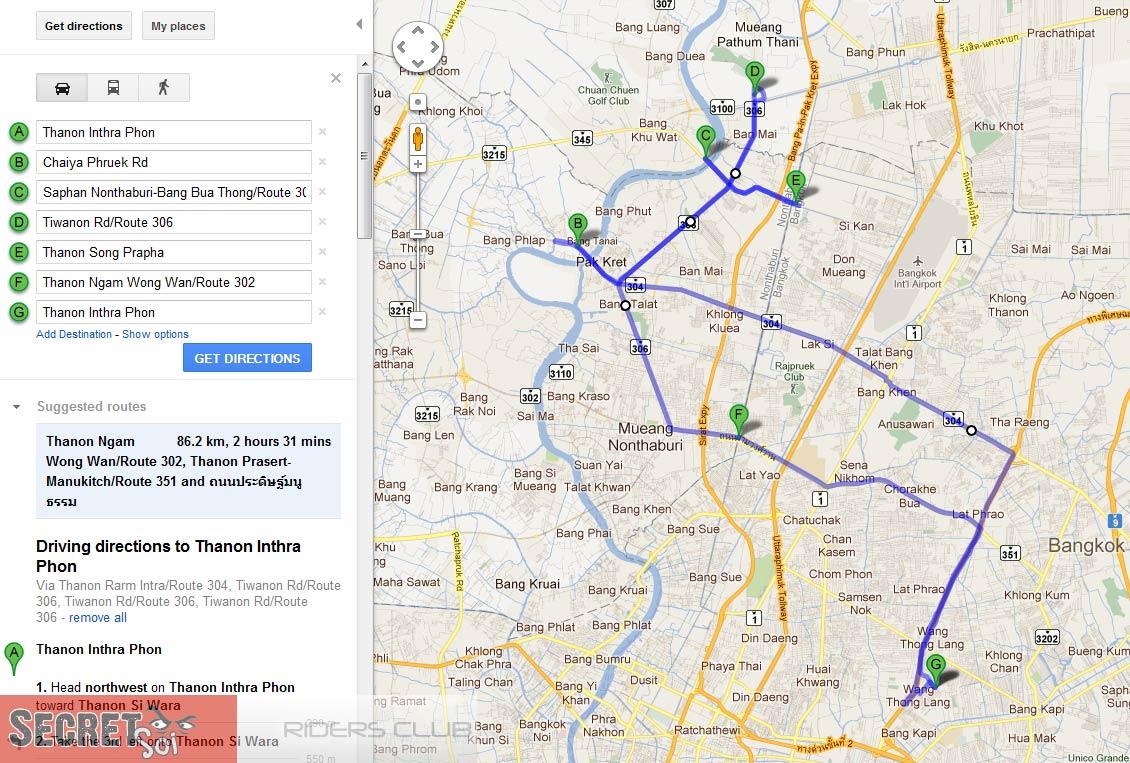This screenshot has height=763, width=1130.
Task: Click green marker C in the destination list
Action: [19, 192]
